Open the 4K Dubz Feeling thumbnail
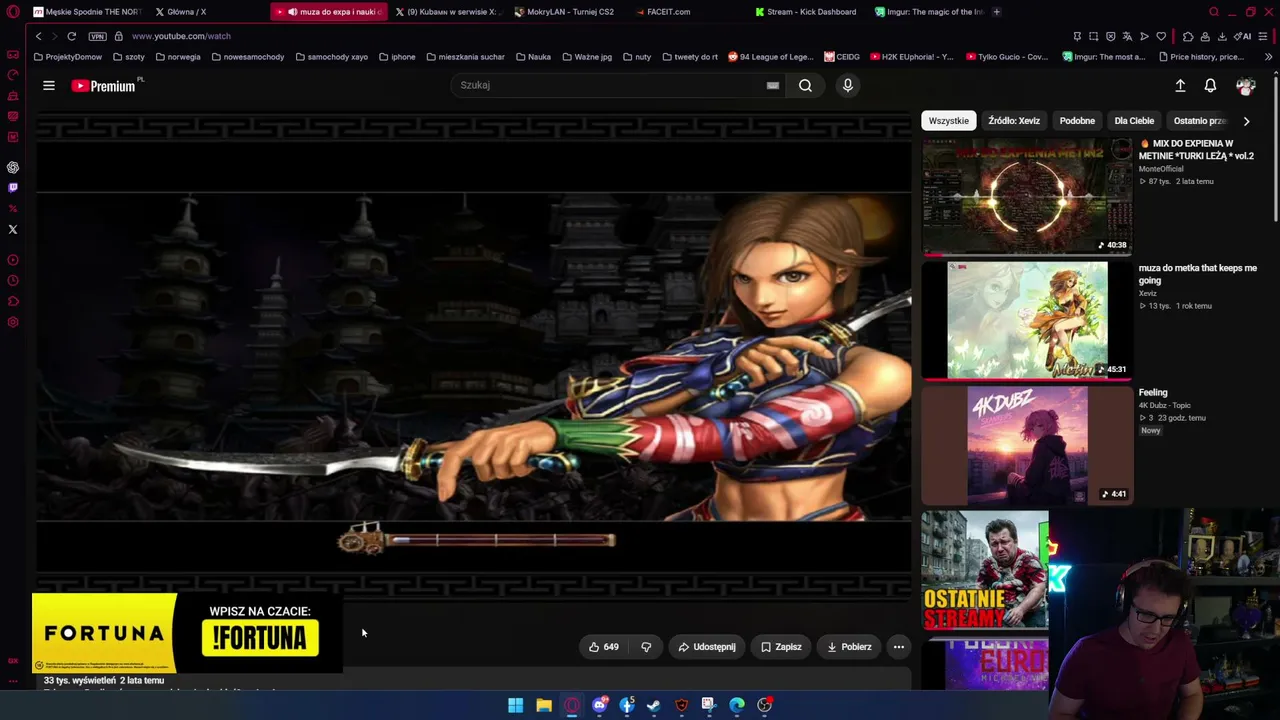Viewport: 1280px width, 720px height. click(1027, 445)
